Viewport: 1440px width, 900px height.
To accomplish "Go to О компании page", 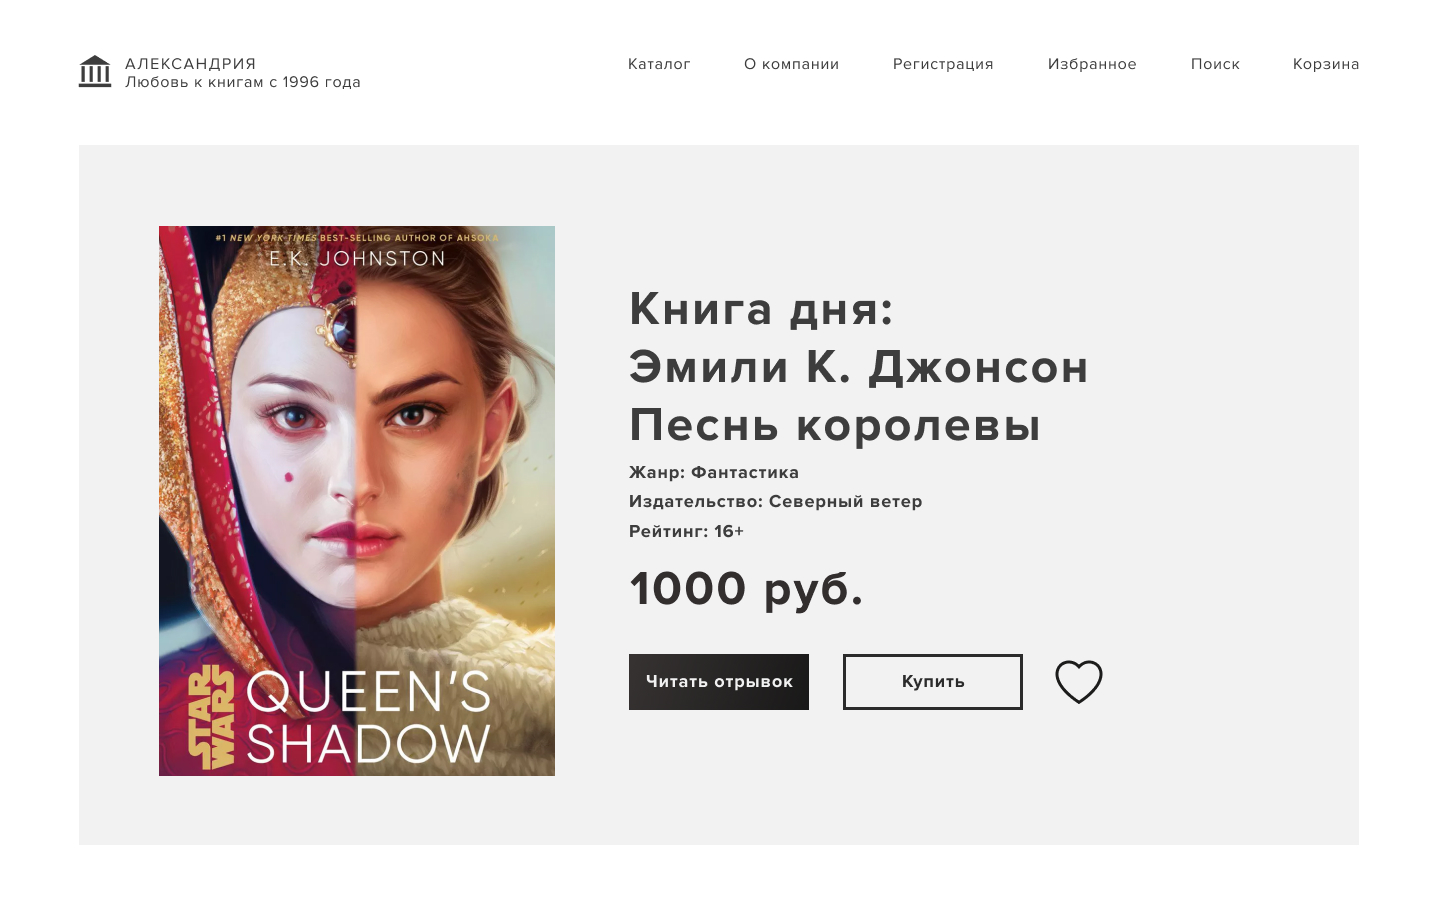I will tap(791, 64).
